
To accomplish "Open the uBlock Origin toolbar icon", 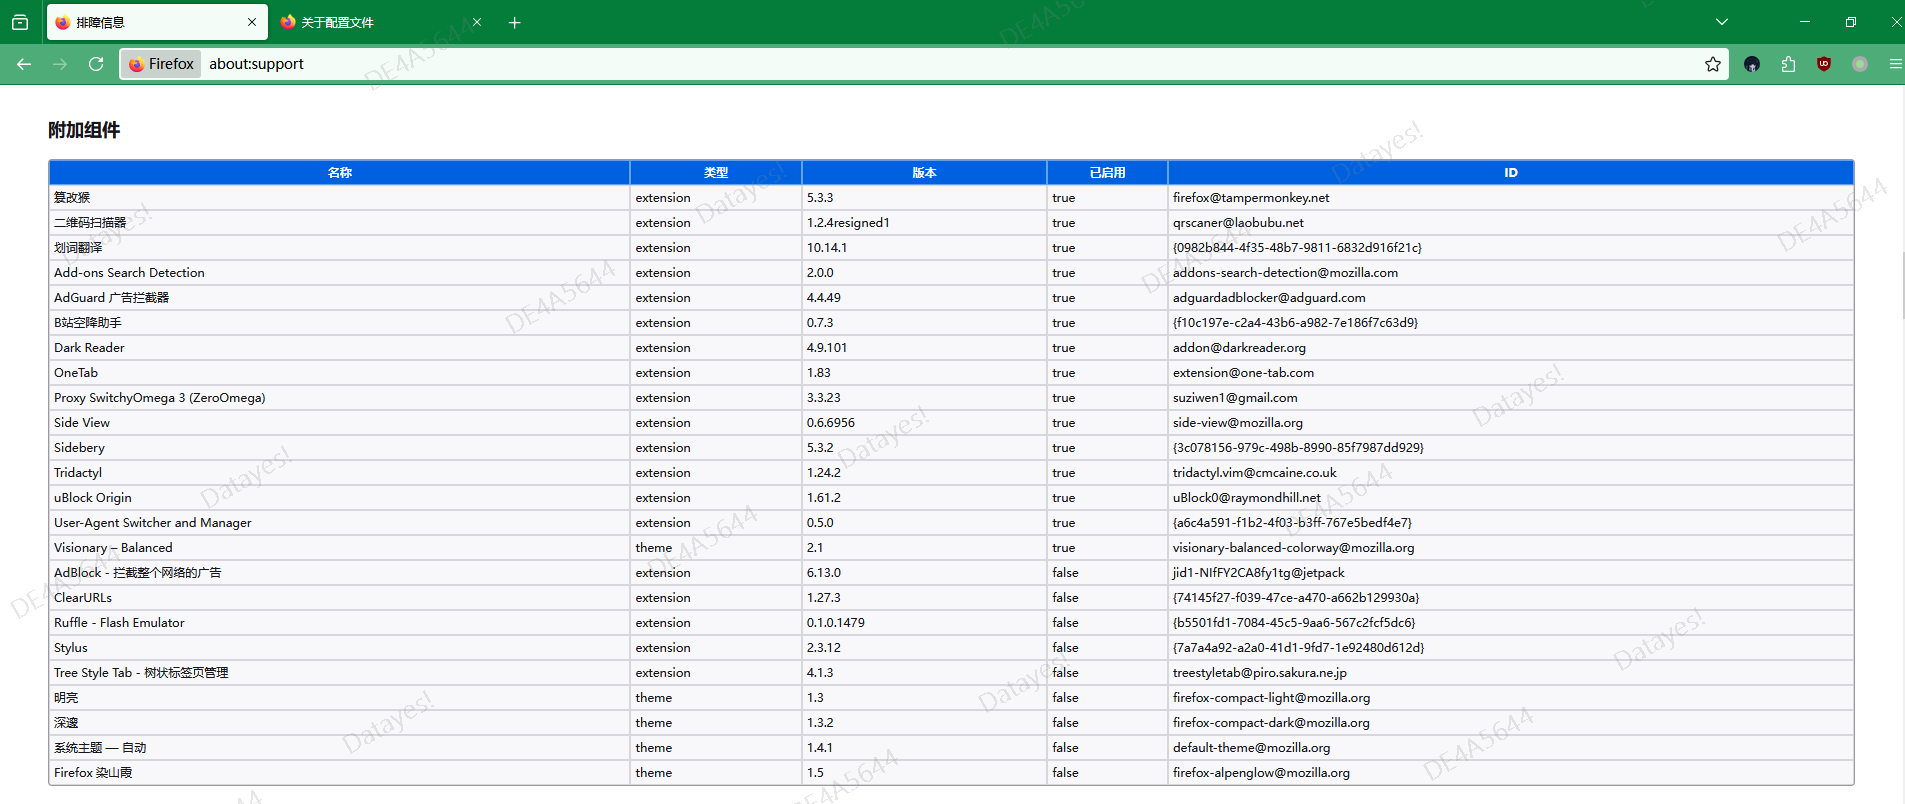I will click(1824, 64).
